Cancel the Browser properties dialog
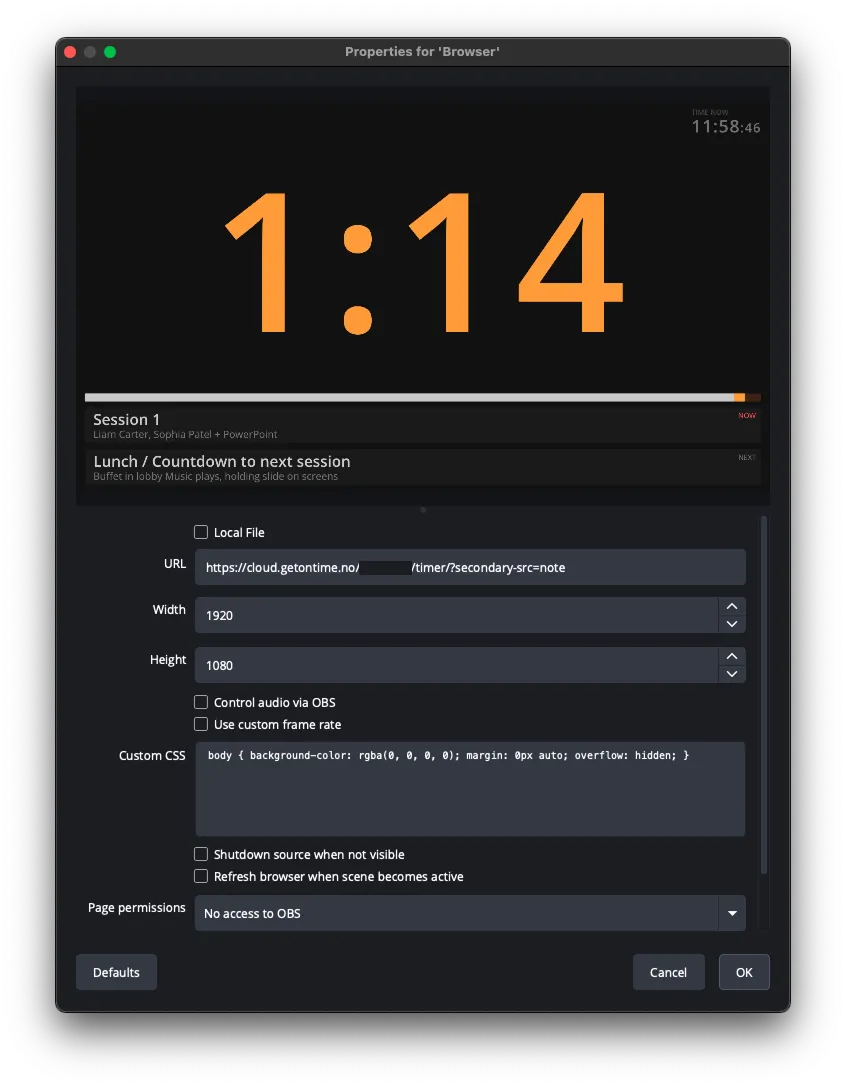Image resolution: width=846 pixels, height=1086 pixels. click(668, 972)
